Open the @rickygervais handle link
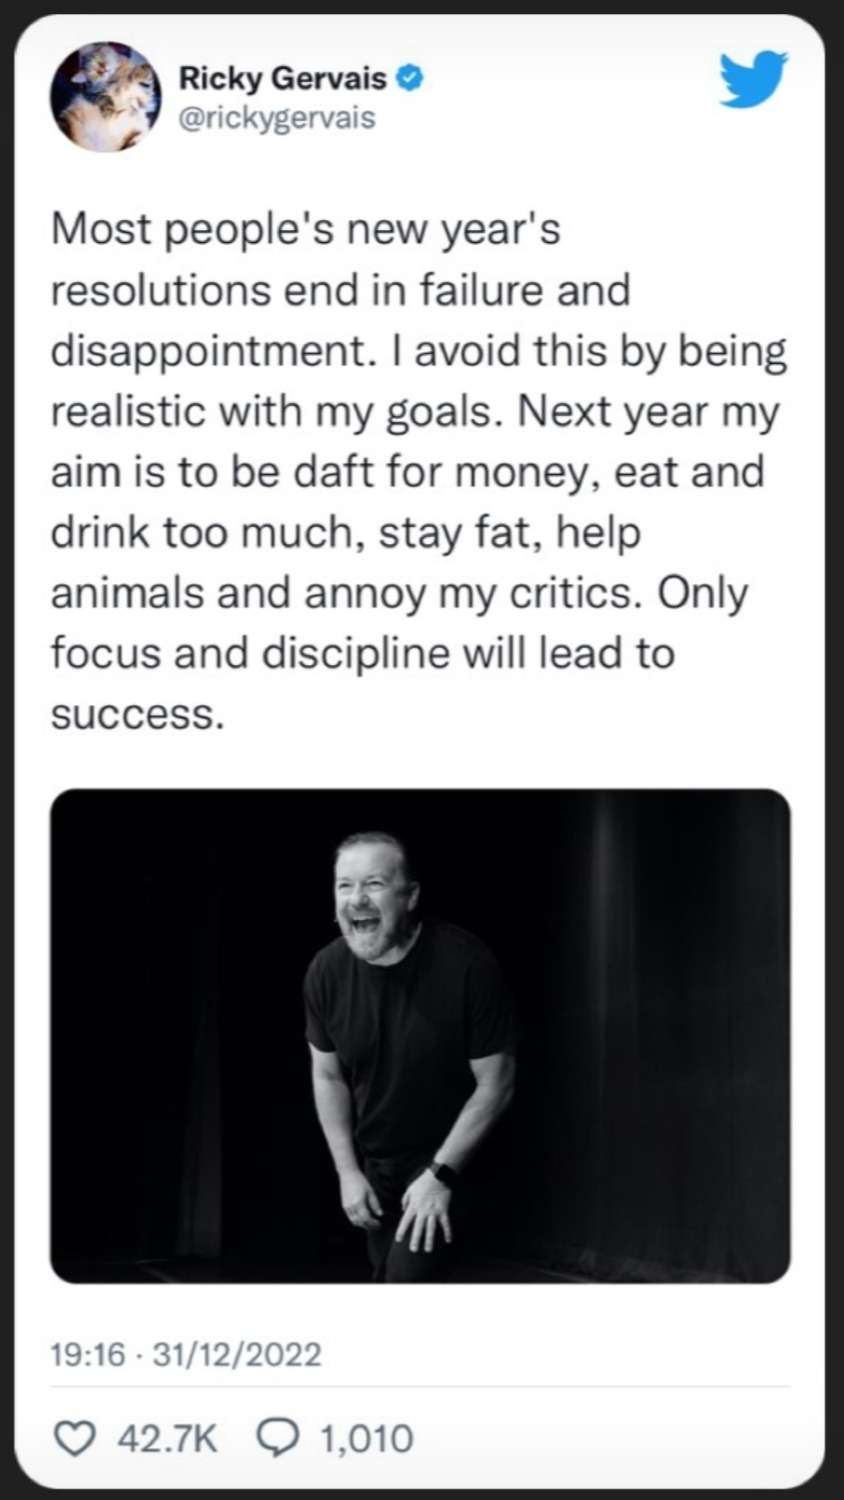This screenshot has height=1500, width=844. coord(277,118)
